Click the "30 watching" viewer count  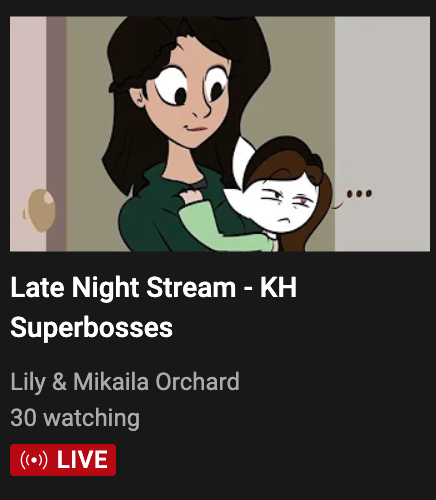75,418
